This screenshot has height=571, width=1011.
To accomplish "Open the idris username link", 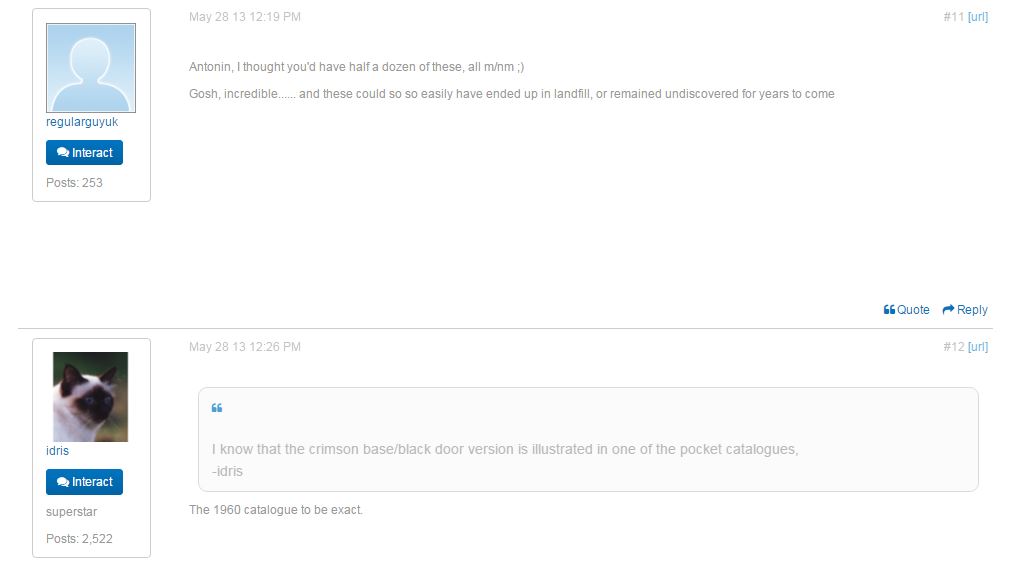I will pos(58,451).
